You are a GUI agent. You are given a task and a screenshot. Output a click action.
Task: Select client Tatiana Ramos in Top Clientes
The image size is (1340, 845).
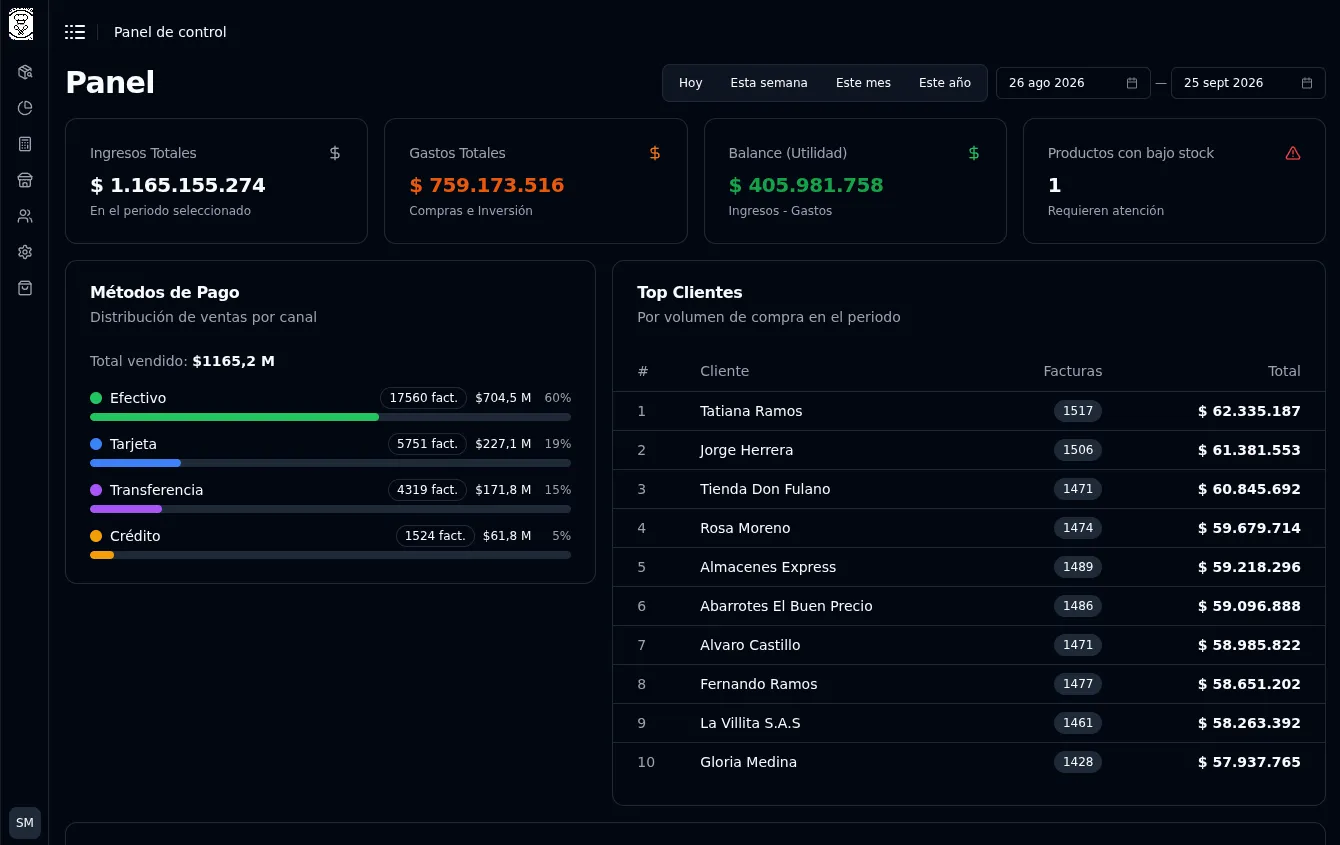click(x=751, y=411)
